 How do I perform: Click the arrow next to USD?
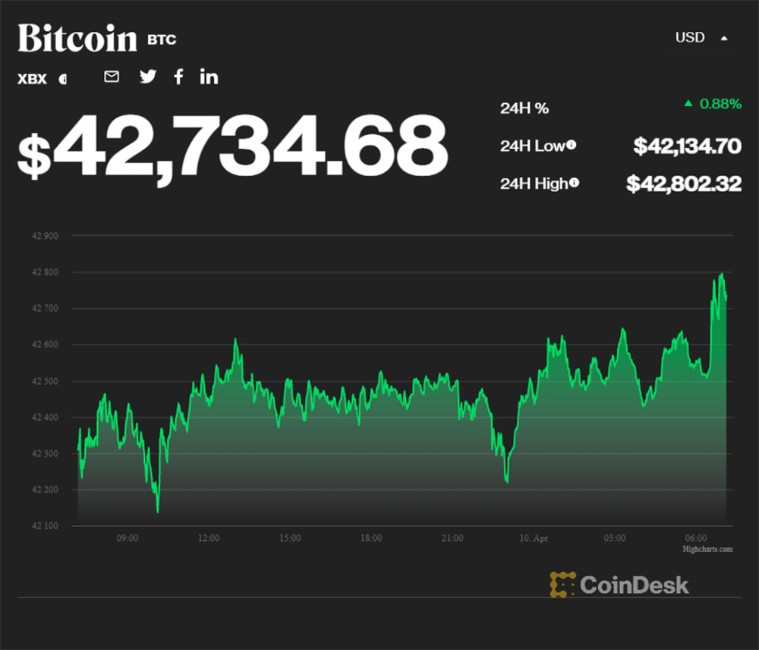click(x=724, y=38)
